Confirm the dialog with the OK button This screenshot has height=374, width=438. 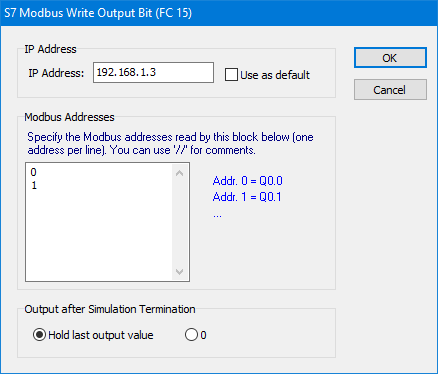tap(390, 58)
